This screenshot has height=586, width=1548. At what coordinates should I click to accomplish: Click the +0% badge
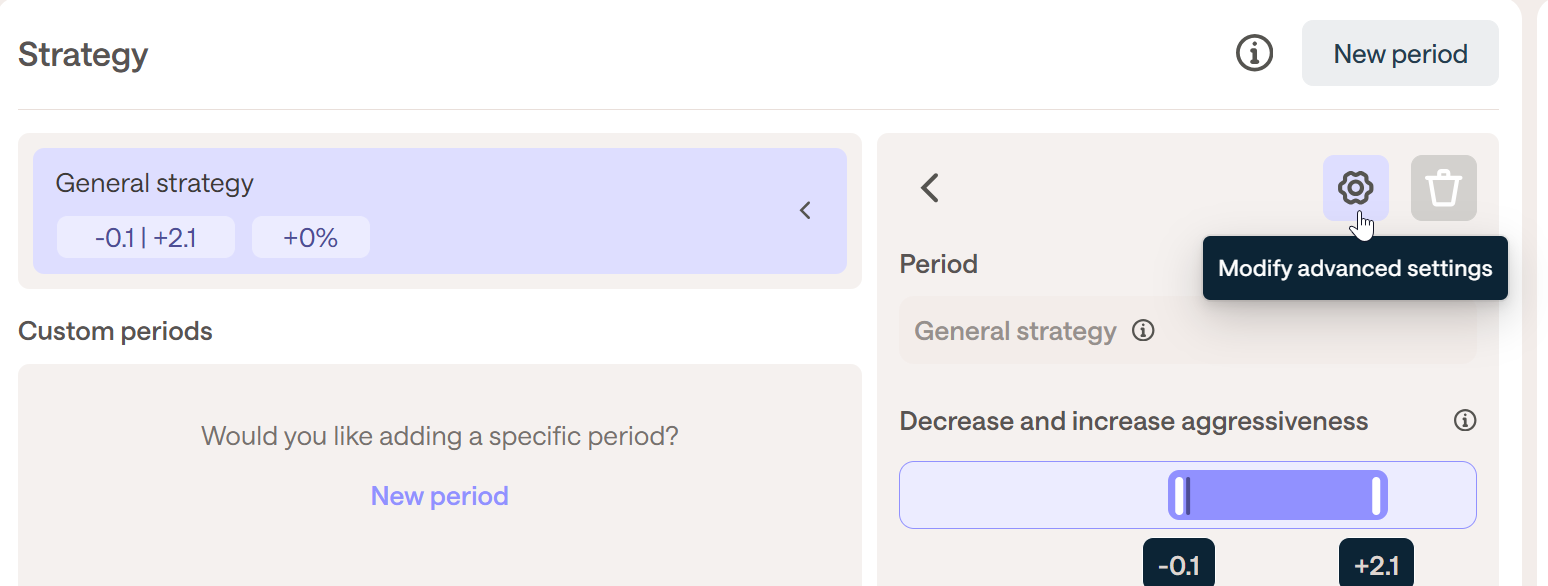[x=310, y=238]
